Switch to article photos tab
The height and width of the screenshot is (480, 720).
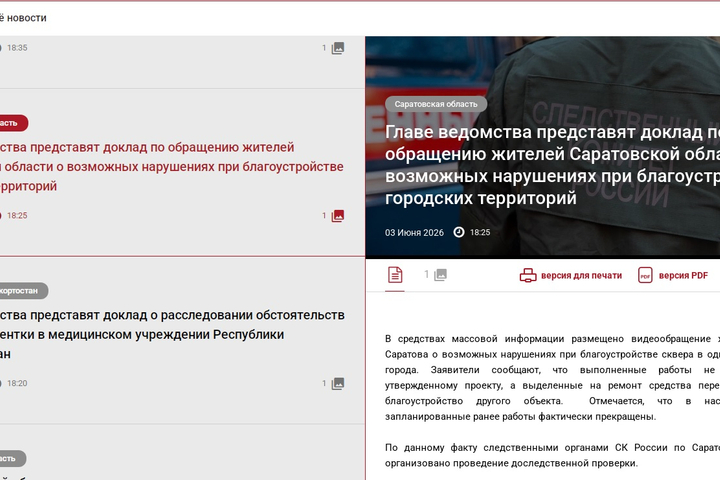435,275
